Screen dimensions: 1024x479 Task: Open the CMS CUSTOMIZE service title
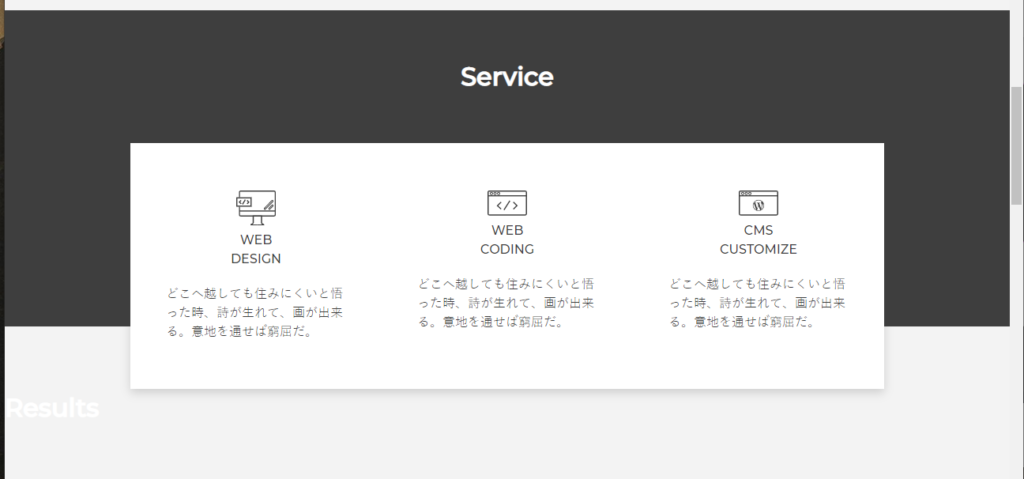[758, 240]
